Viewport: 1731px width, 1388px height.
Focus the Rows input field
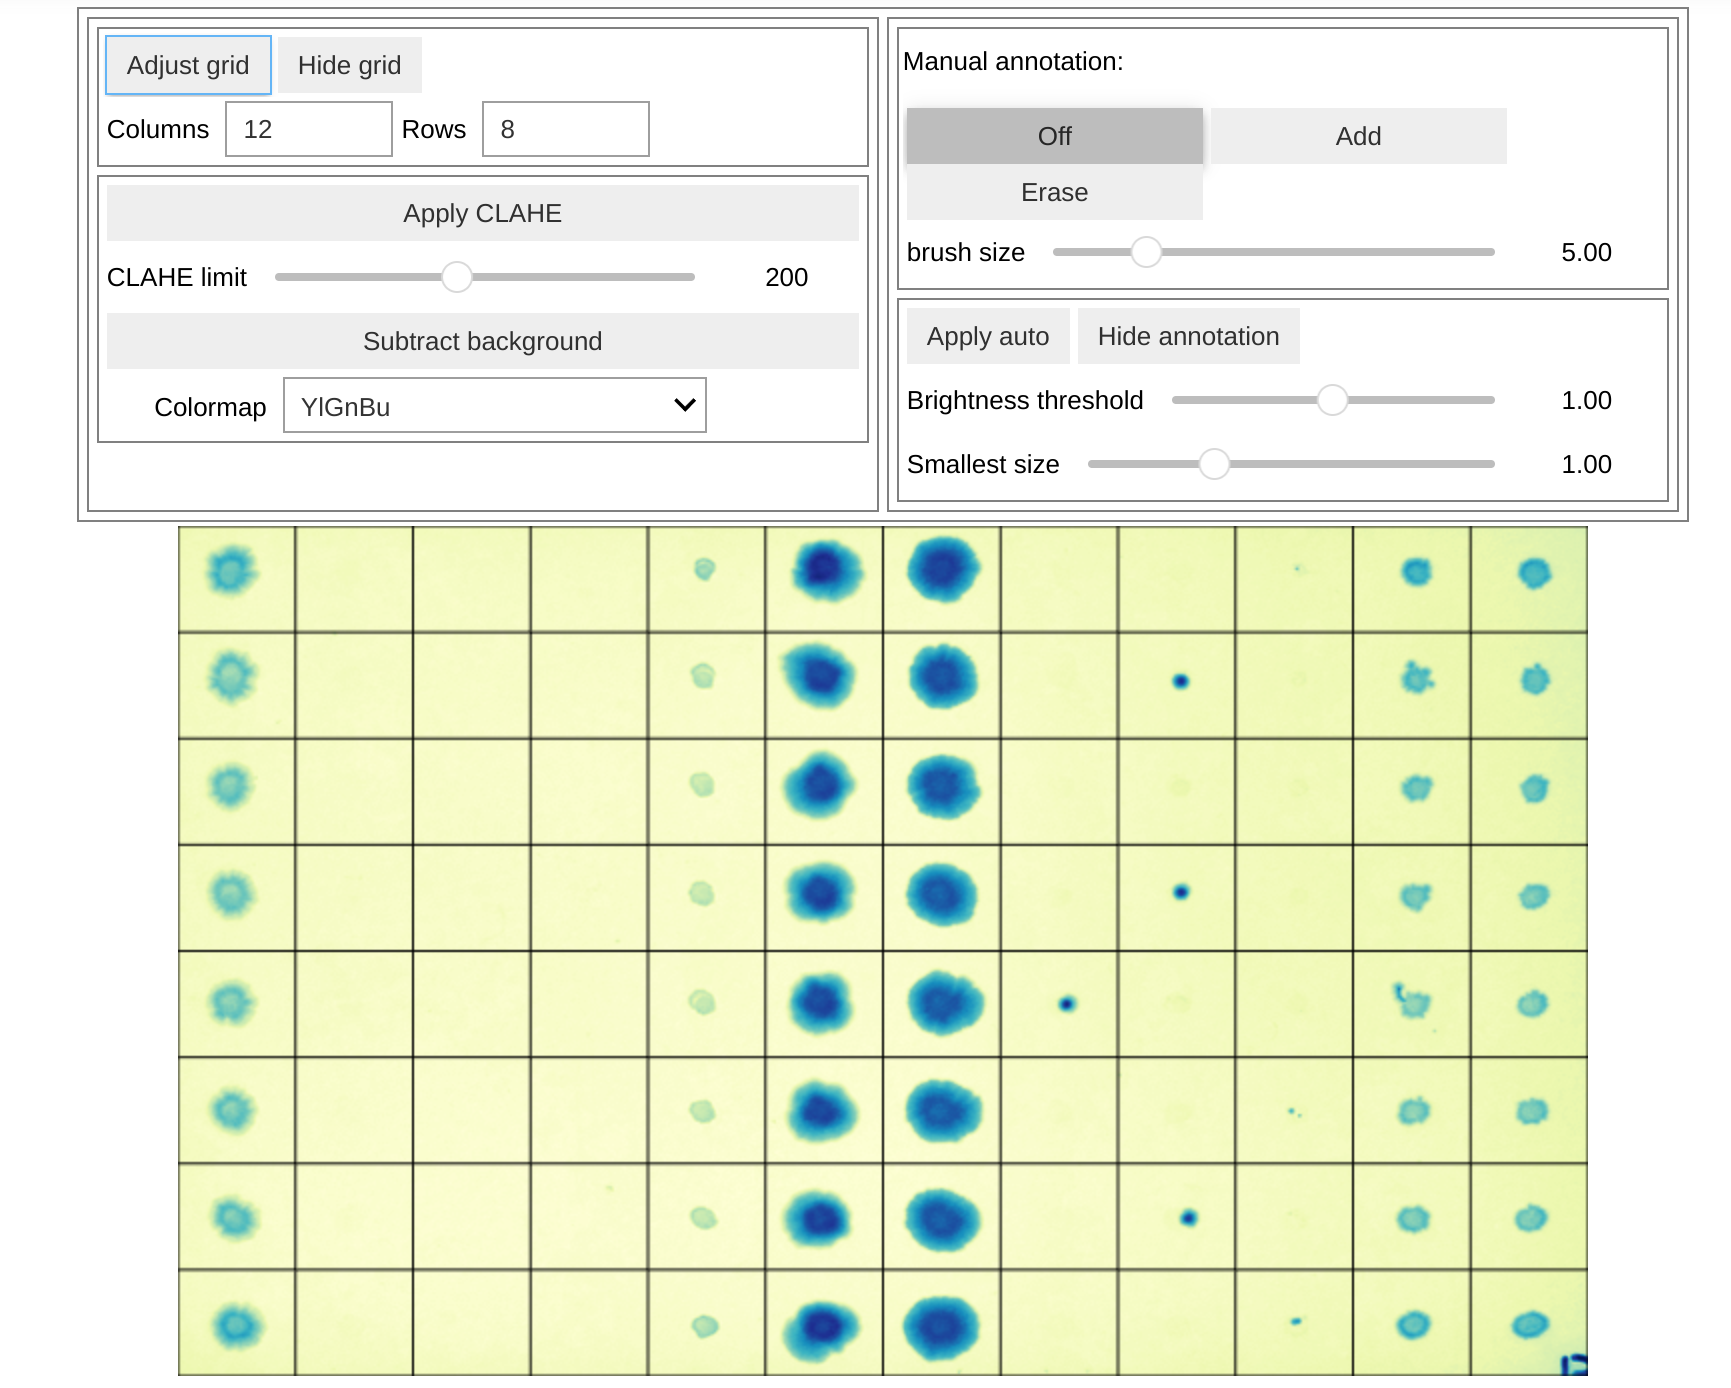(x=565, y=129)
